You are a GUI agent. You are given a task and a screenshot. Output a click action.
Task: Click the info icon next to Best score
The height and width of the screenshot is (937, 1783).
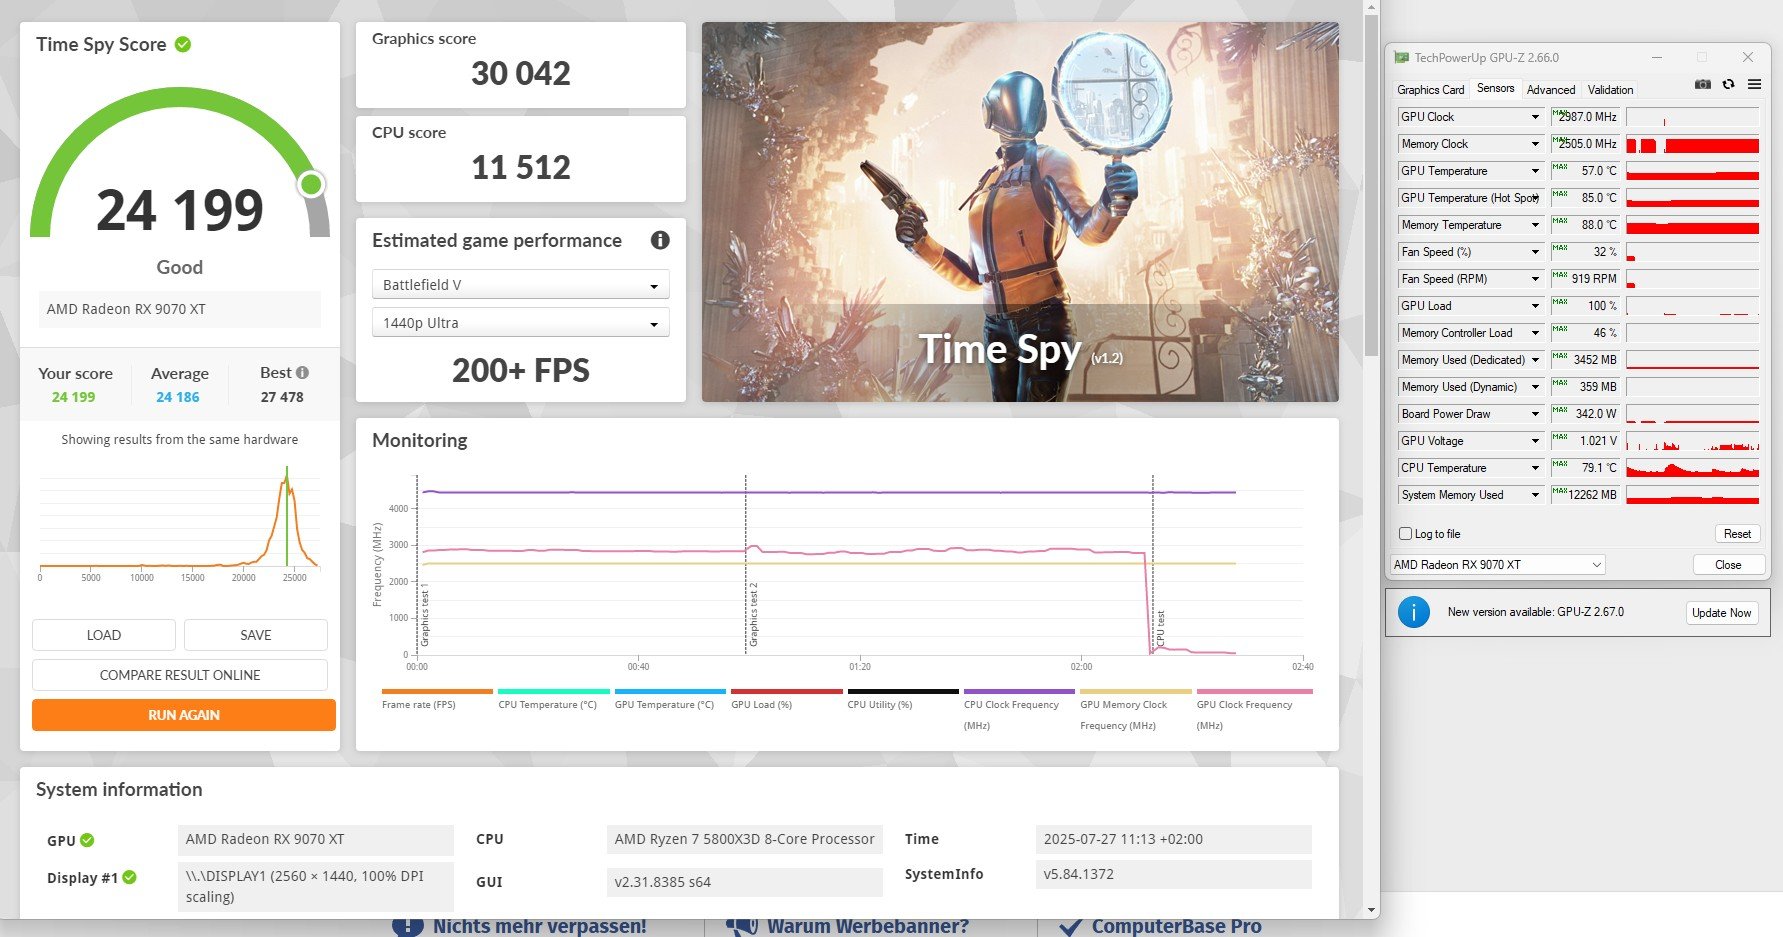pyautogui.click(x=302, y=372)
